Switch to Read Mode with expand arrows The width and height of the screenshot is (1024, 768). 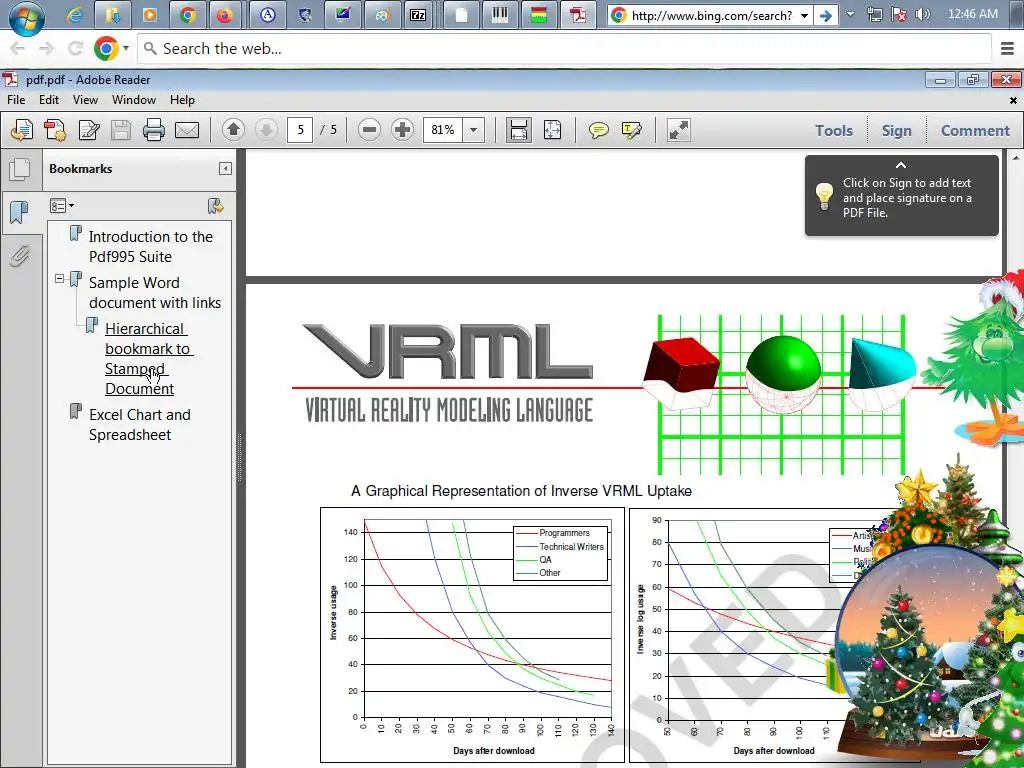(x=679, y=130)
